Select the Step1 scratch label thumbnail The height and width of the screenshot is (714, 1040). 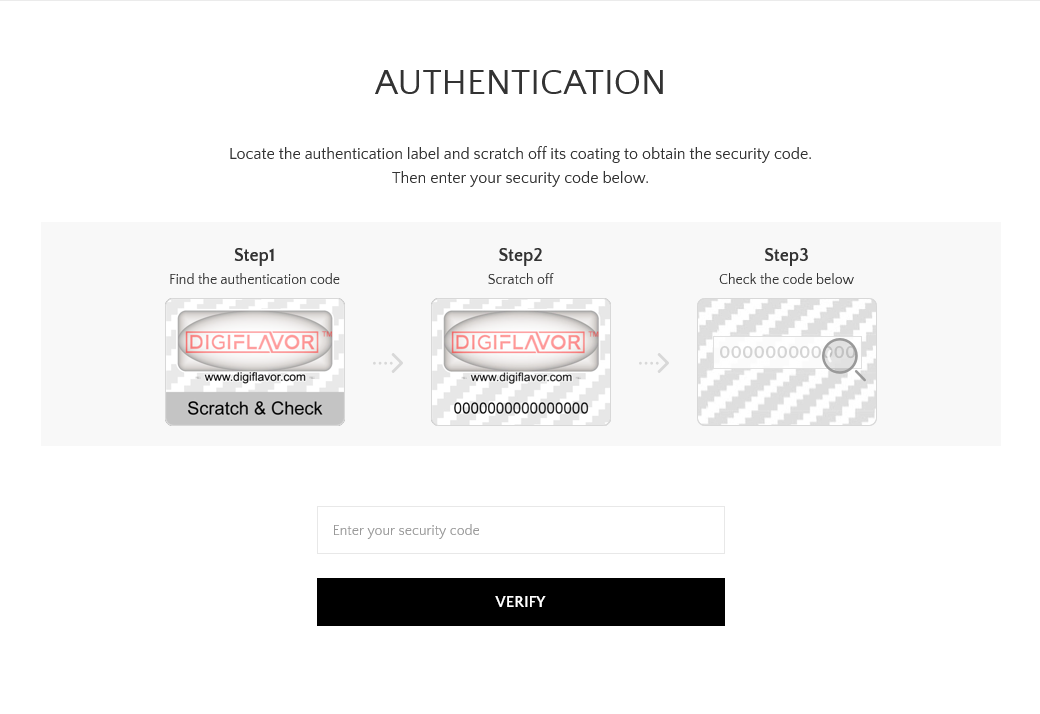point(254,362)
